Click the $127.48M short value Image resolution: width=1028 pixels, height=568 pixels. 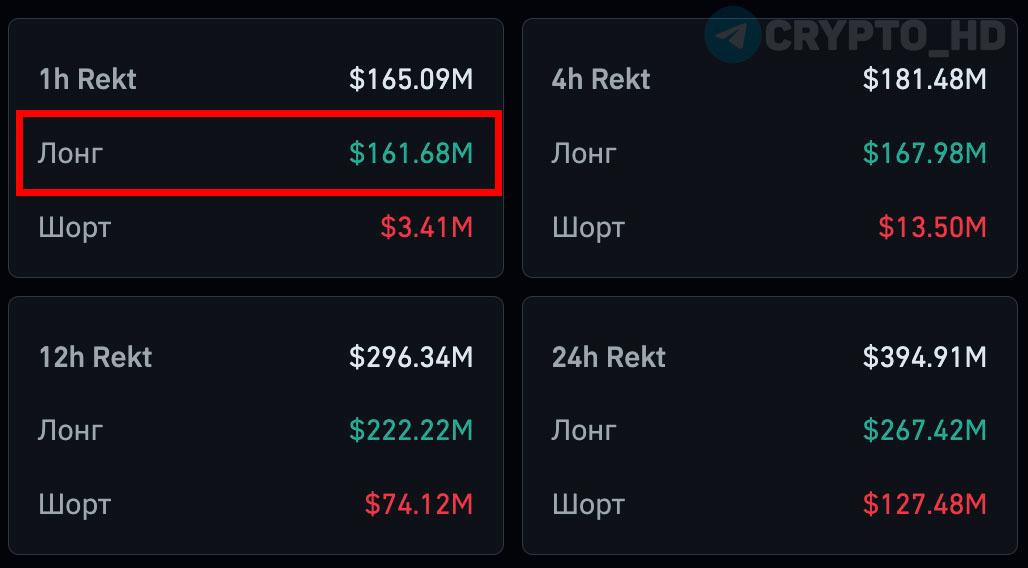pyautogui.click(x=924, y=504)
